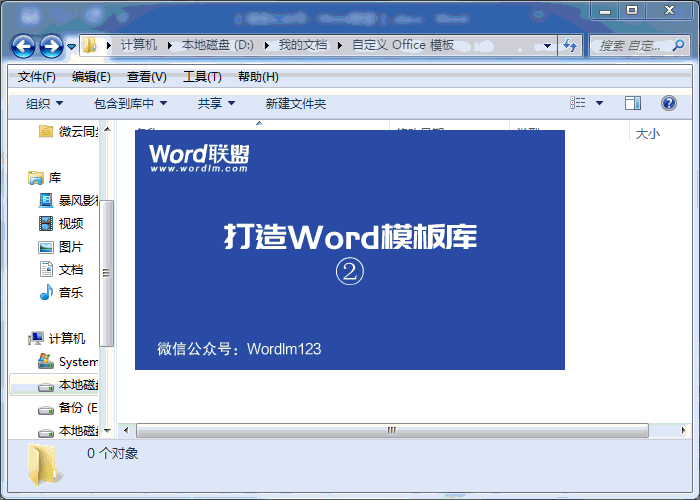Click the 计算机 monitor icon
This screenshot has width=700, height=500.
[36, 338]
